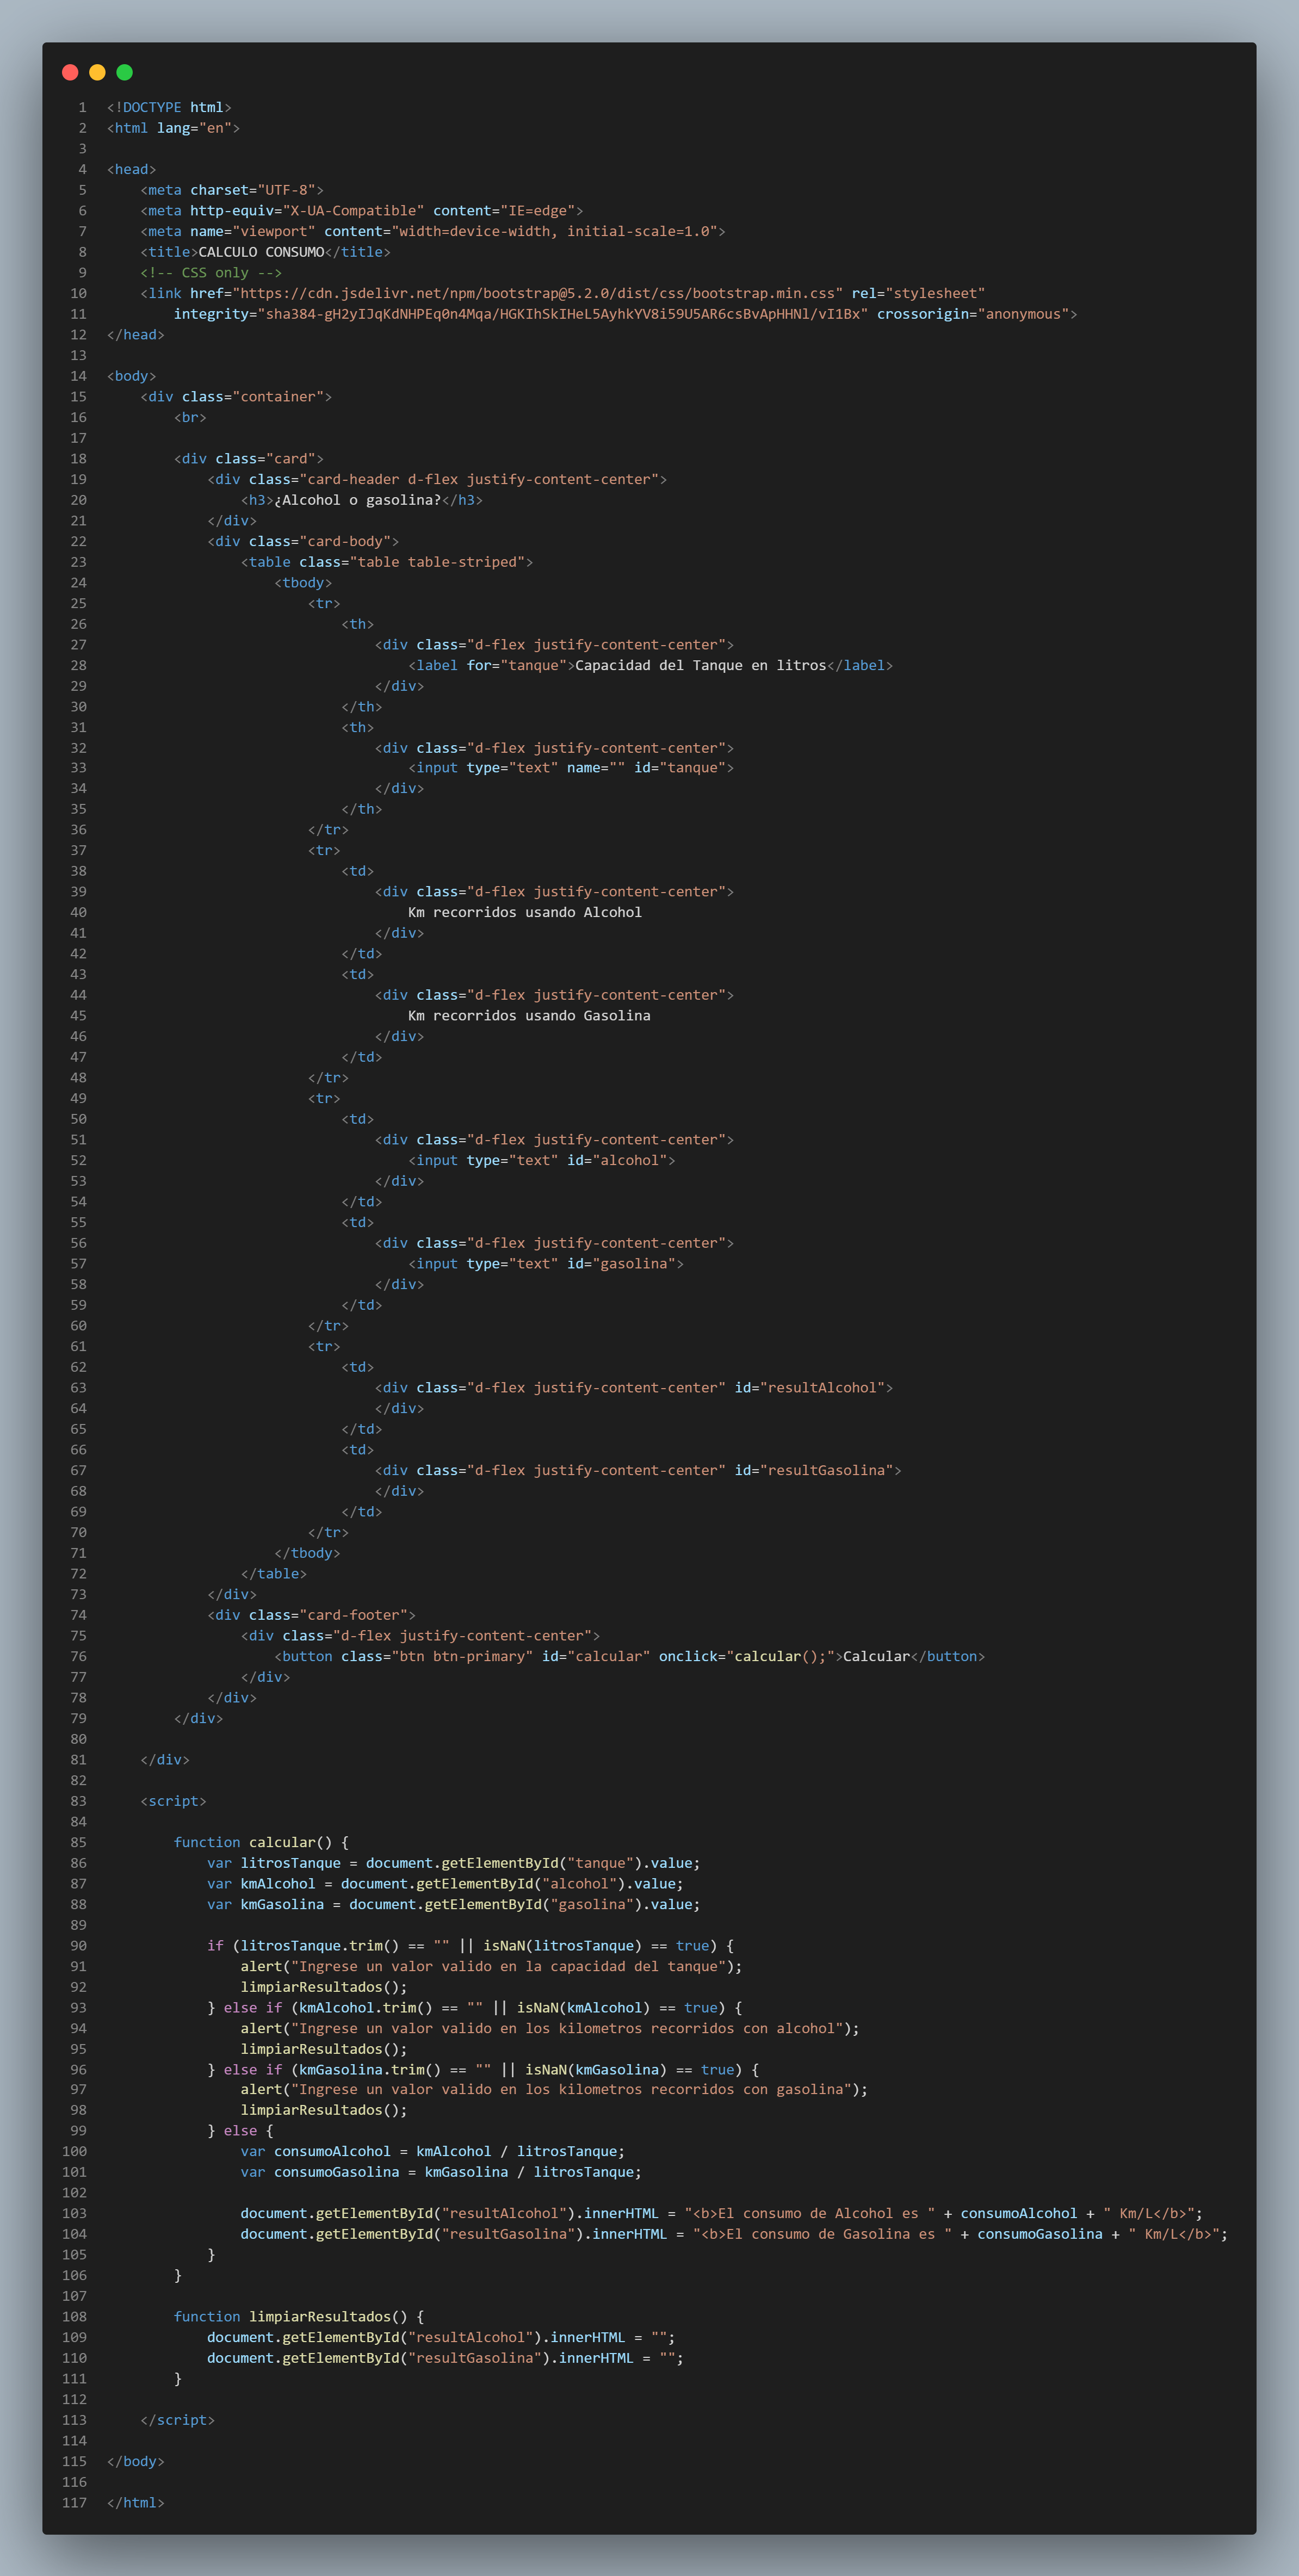Click the DOCTYPE html declaration text
The image size is (1299, 2576).
click(x=169, y=107)
